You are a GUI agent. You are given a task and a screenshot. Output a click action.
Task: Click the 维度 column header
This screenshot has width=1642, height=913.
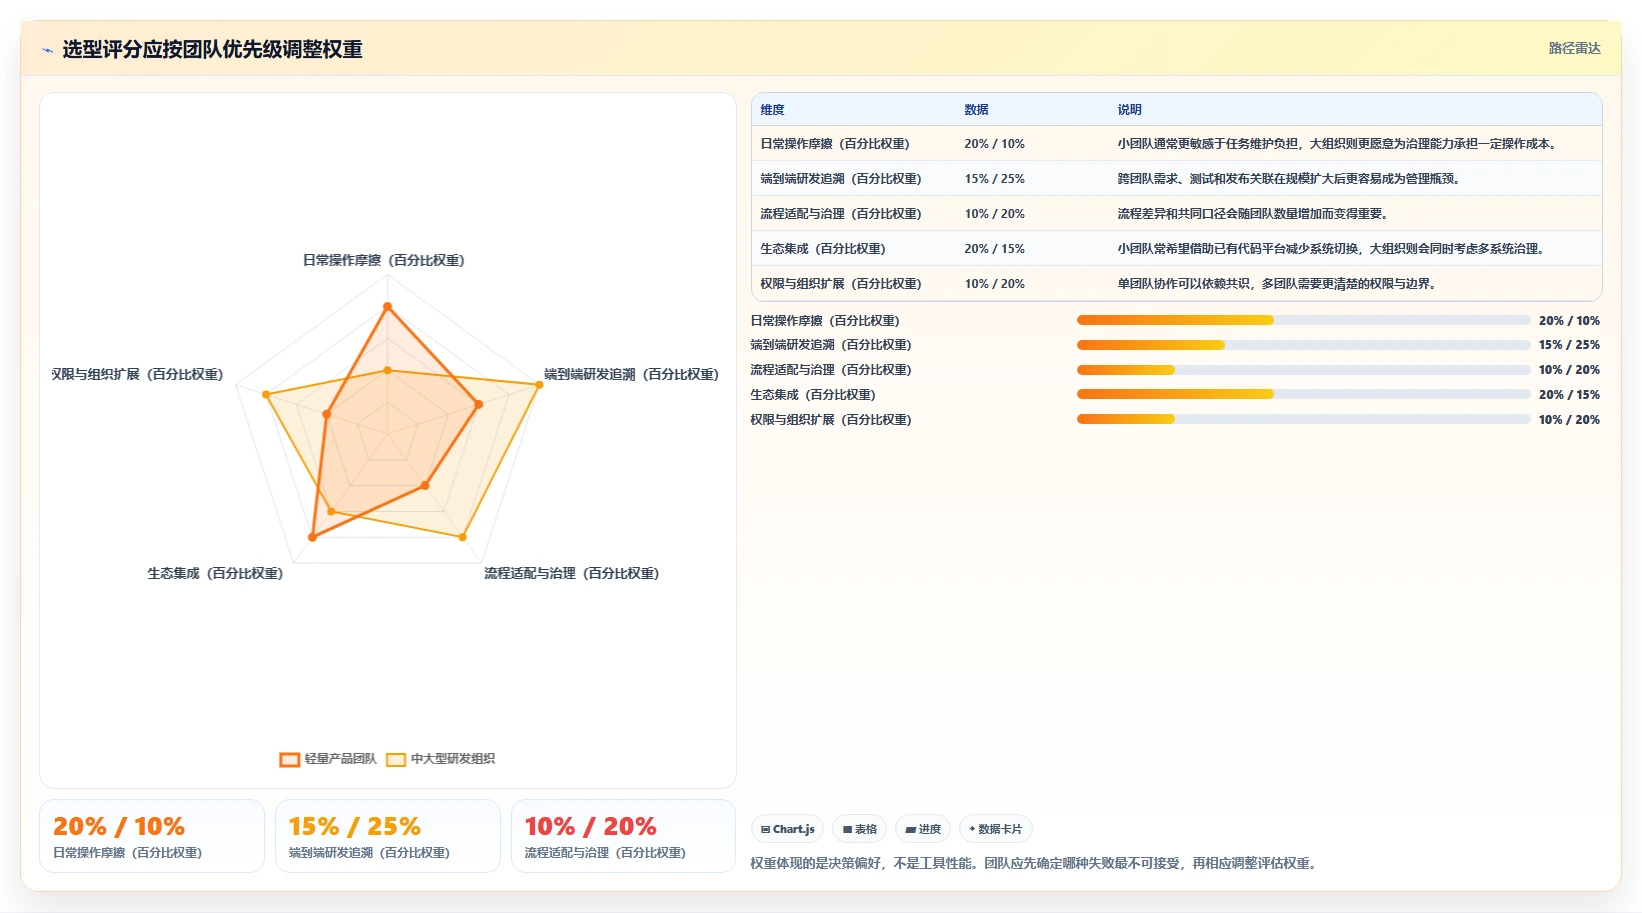[x=772, y=110]
